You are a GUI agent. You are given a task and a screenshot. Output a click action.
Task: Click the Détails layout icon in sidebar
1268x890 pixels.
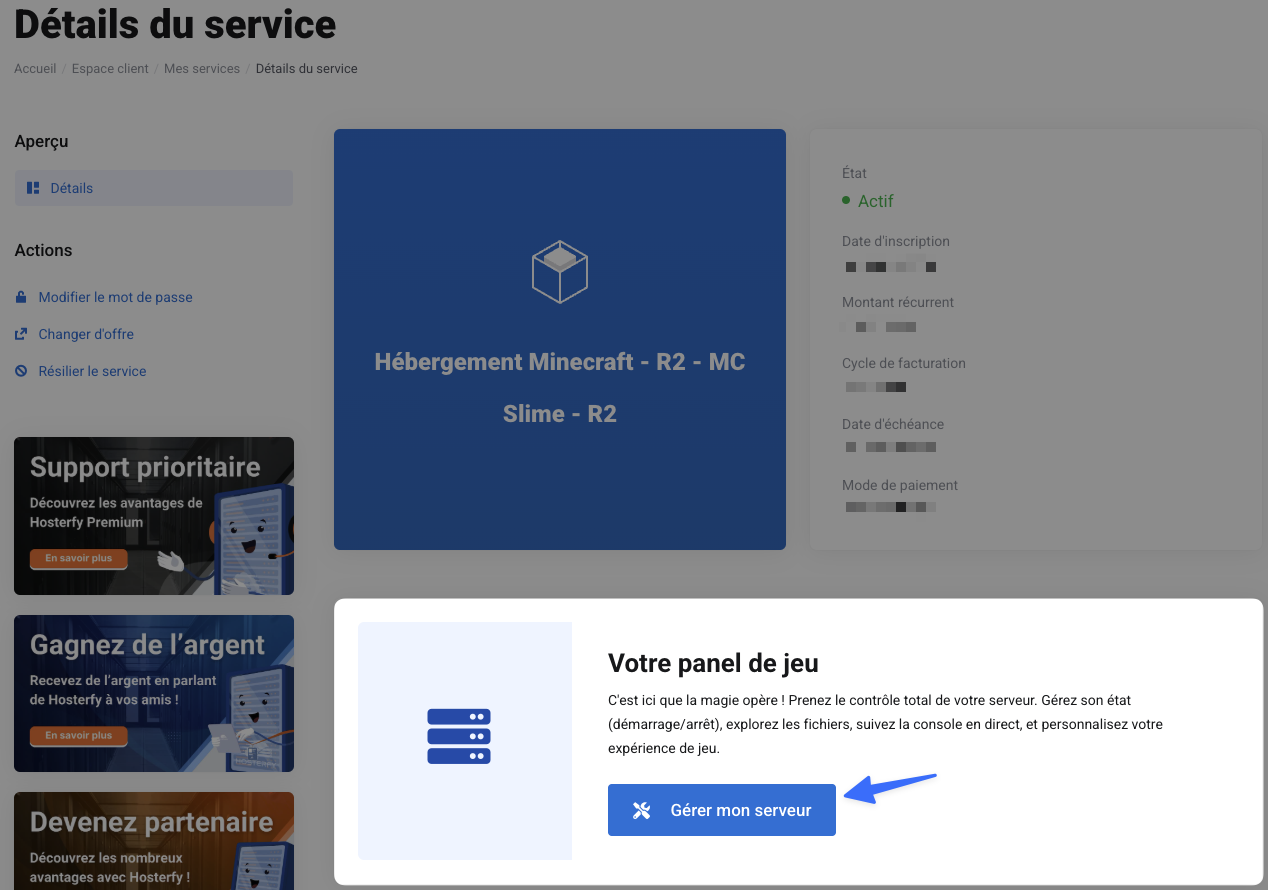click(x=33, y=188)
